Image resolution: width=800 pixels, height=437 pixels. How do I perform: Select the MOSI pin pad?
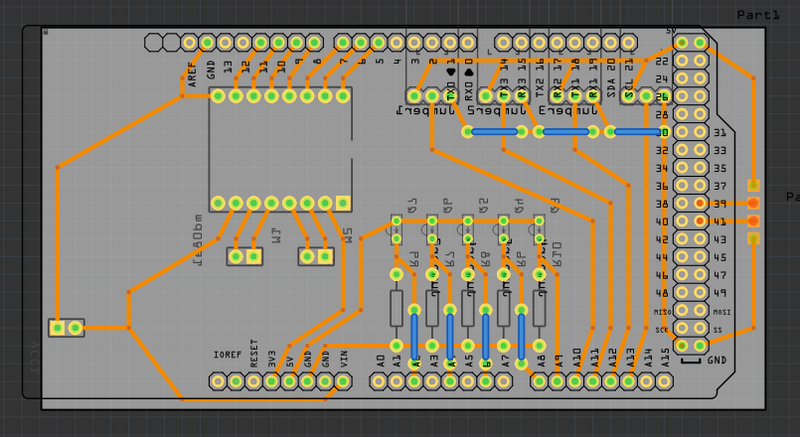pyautogui.click(x=700, y=310)
